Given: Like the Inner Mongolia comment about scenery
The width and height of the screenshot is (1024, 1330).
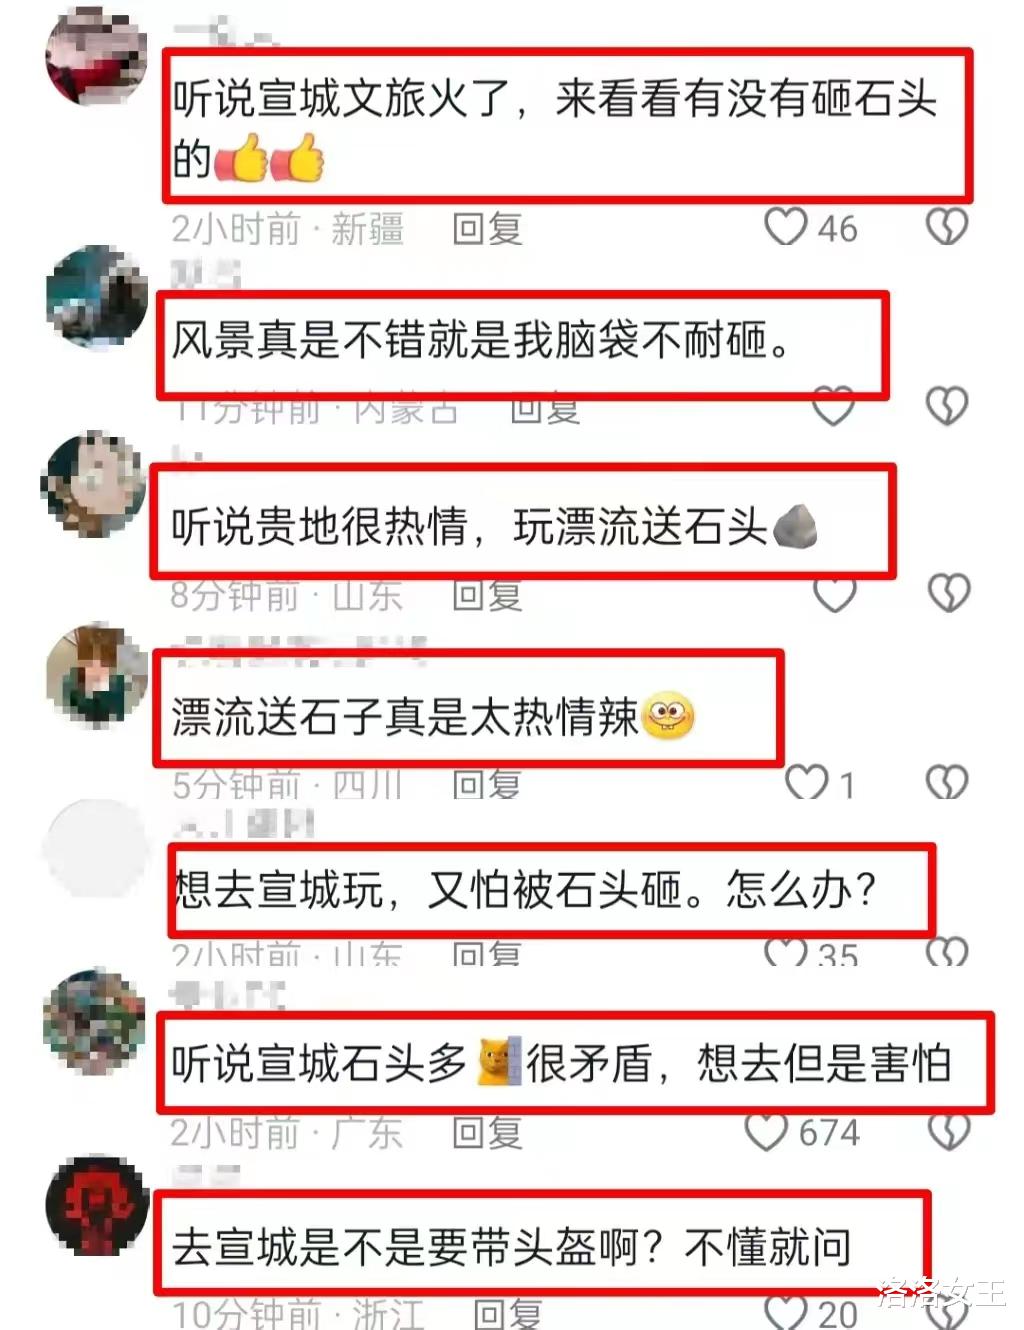Looking at the screenshot, I should (833, 407).
